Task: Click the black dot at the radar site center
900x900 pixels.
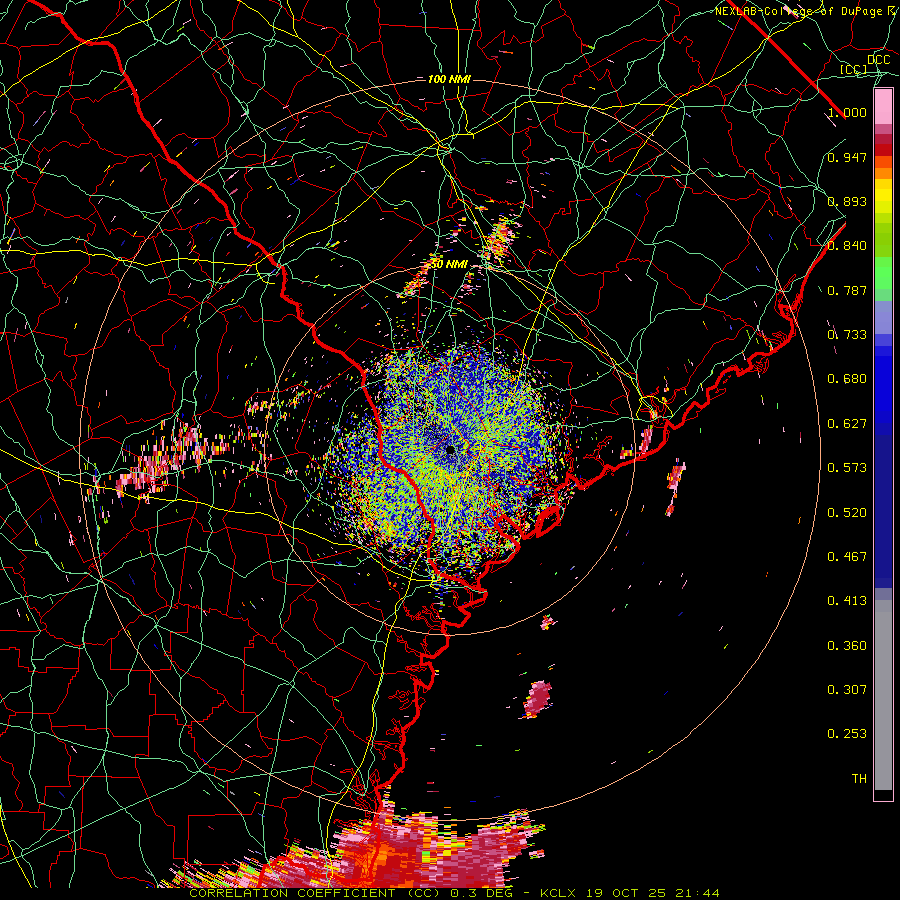Action: tap(450, 449)
